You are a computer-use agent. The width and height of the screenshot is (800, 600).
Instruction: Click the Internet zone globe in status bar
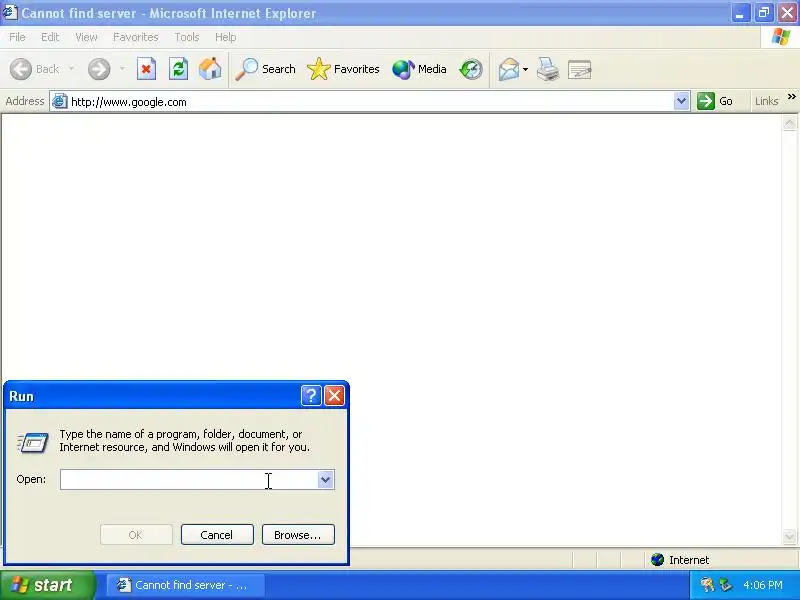coord(658,560)
